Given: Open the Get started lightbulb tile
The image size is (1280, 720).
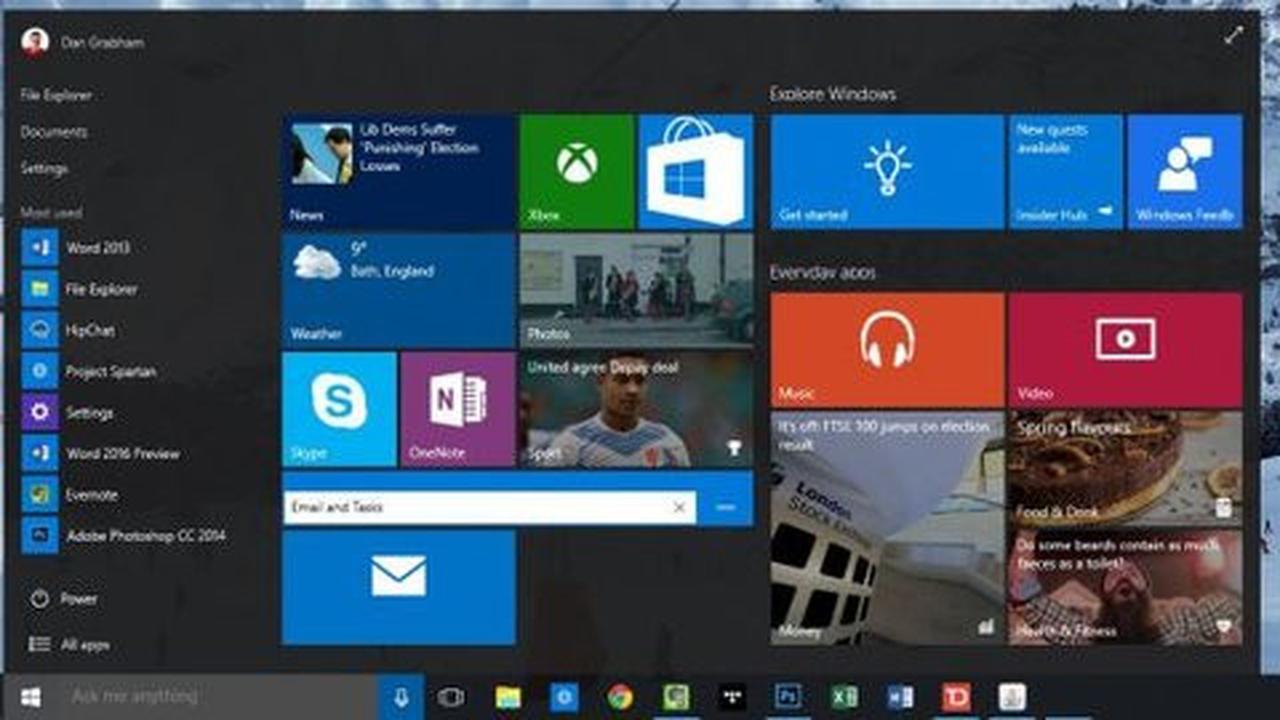Looking at the screenshot, I should pyautogui.click(x=887, y=171).
